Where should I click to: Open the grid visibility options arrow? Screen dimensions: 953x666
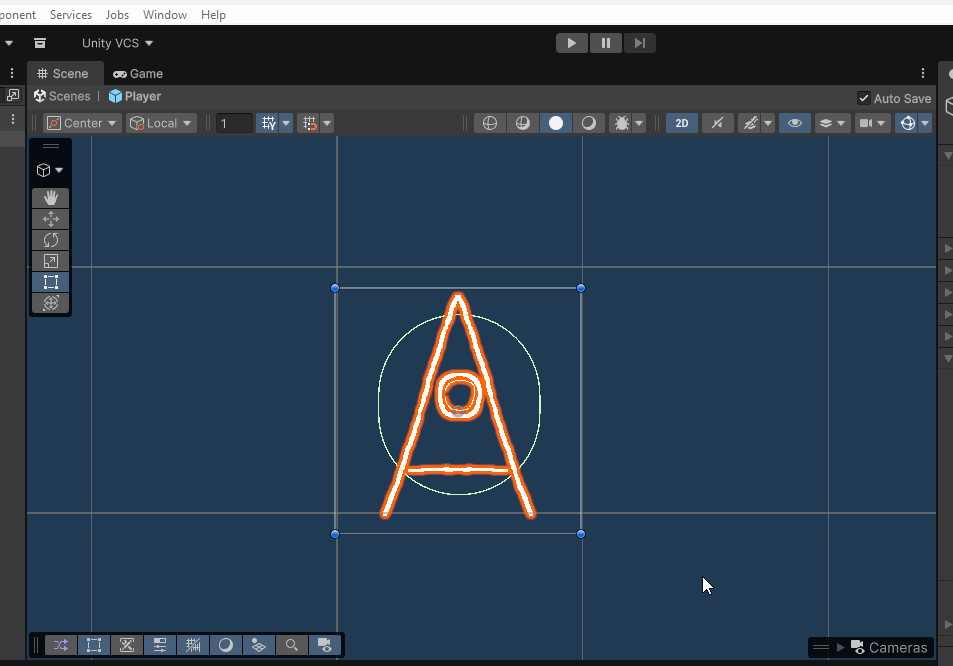[286, 123]
